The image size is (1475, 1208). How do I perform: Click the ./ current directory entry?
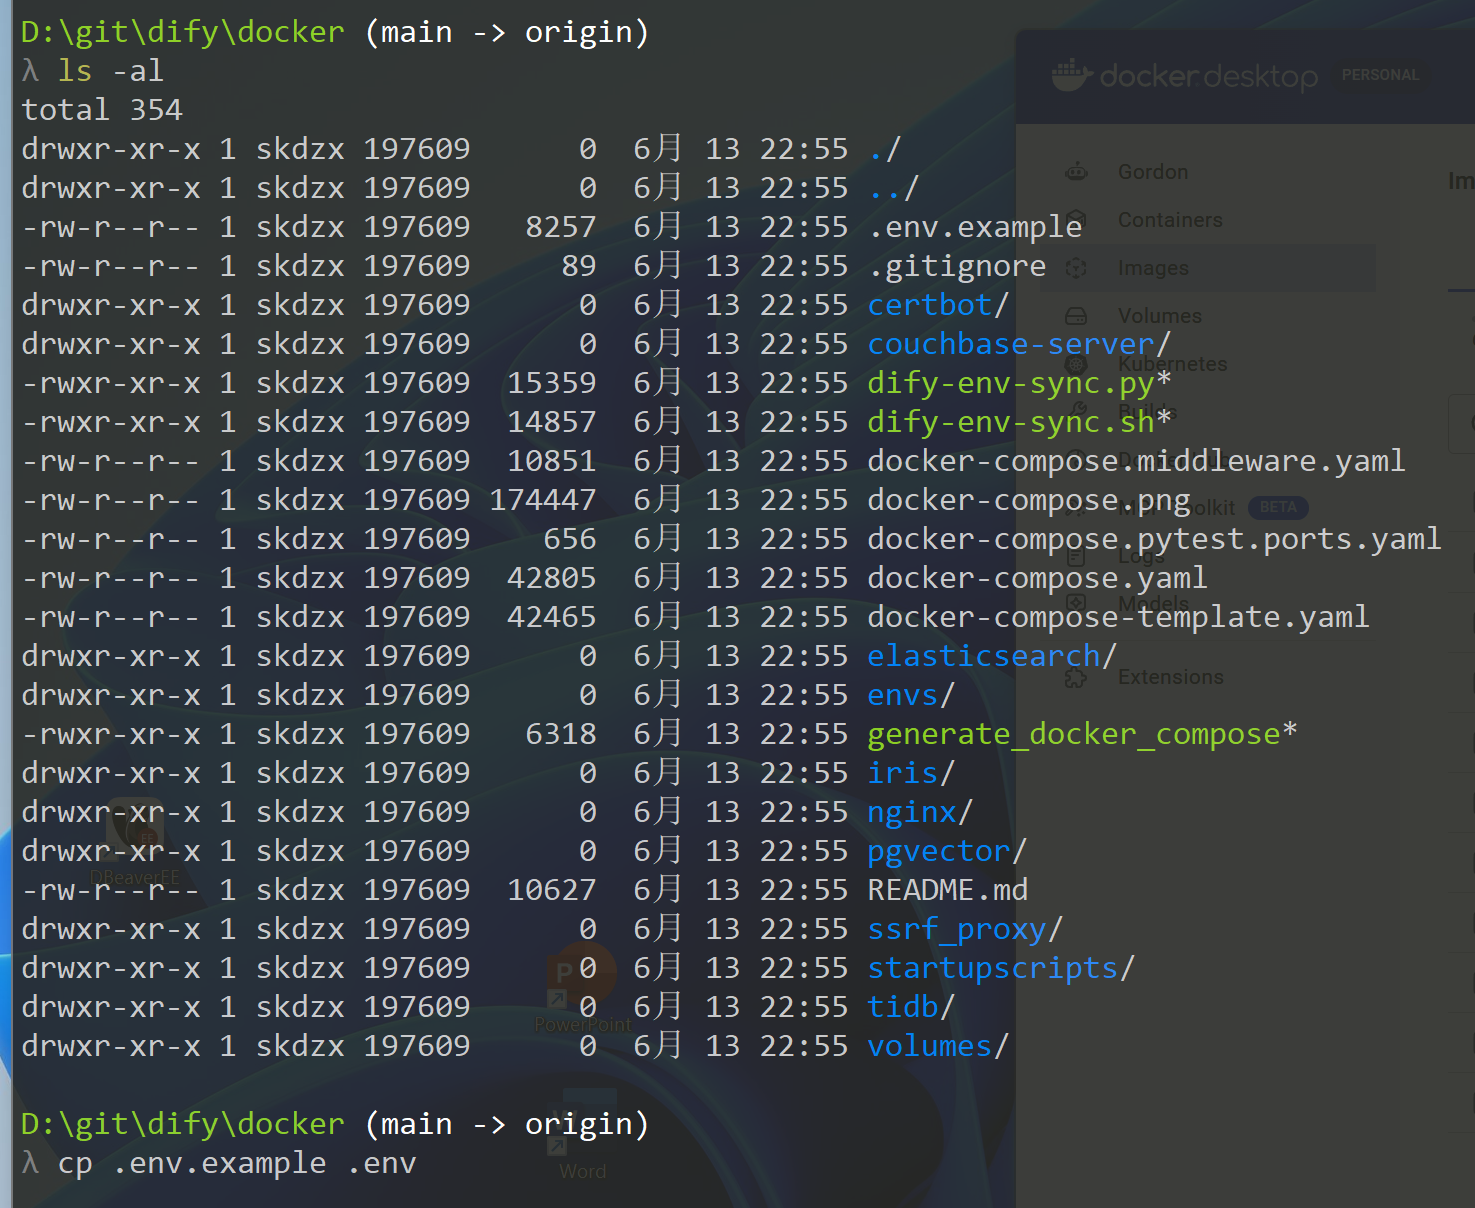click(x=885, y=149)
